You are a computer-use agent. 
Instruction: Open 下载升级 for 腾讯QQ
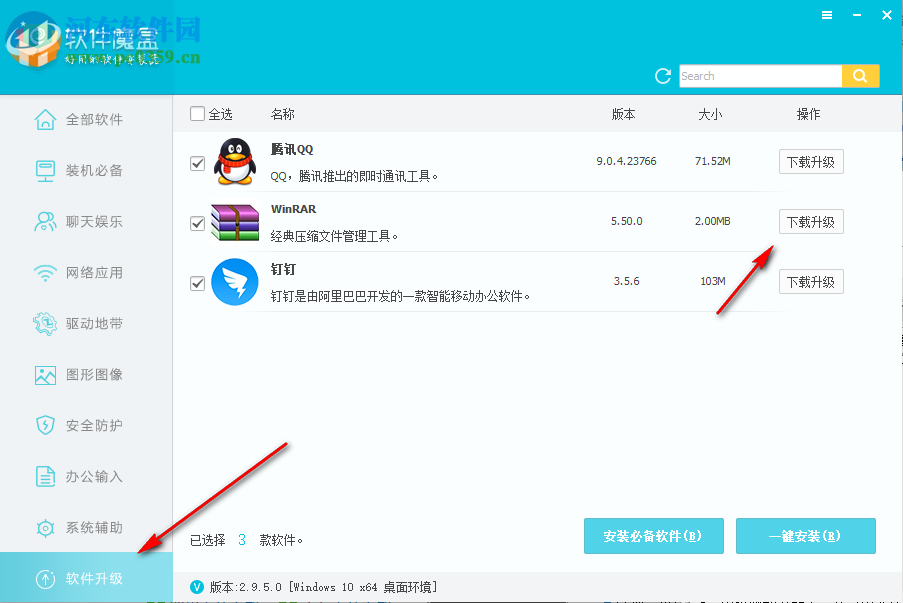pyautogui.click(x=811, y=162)
